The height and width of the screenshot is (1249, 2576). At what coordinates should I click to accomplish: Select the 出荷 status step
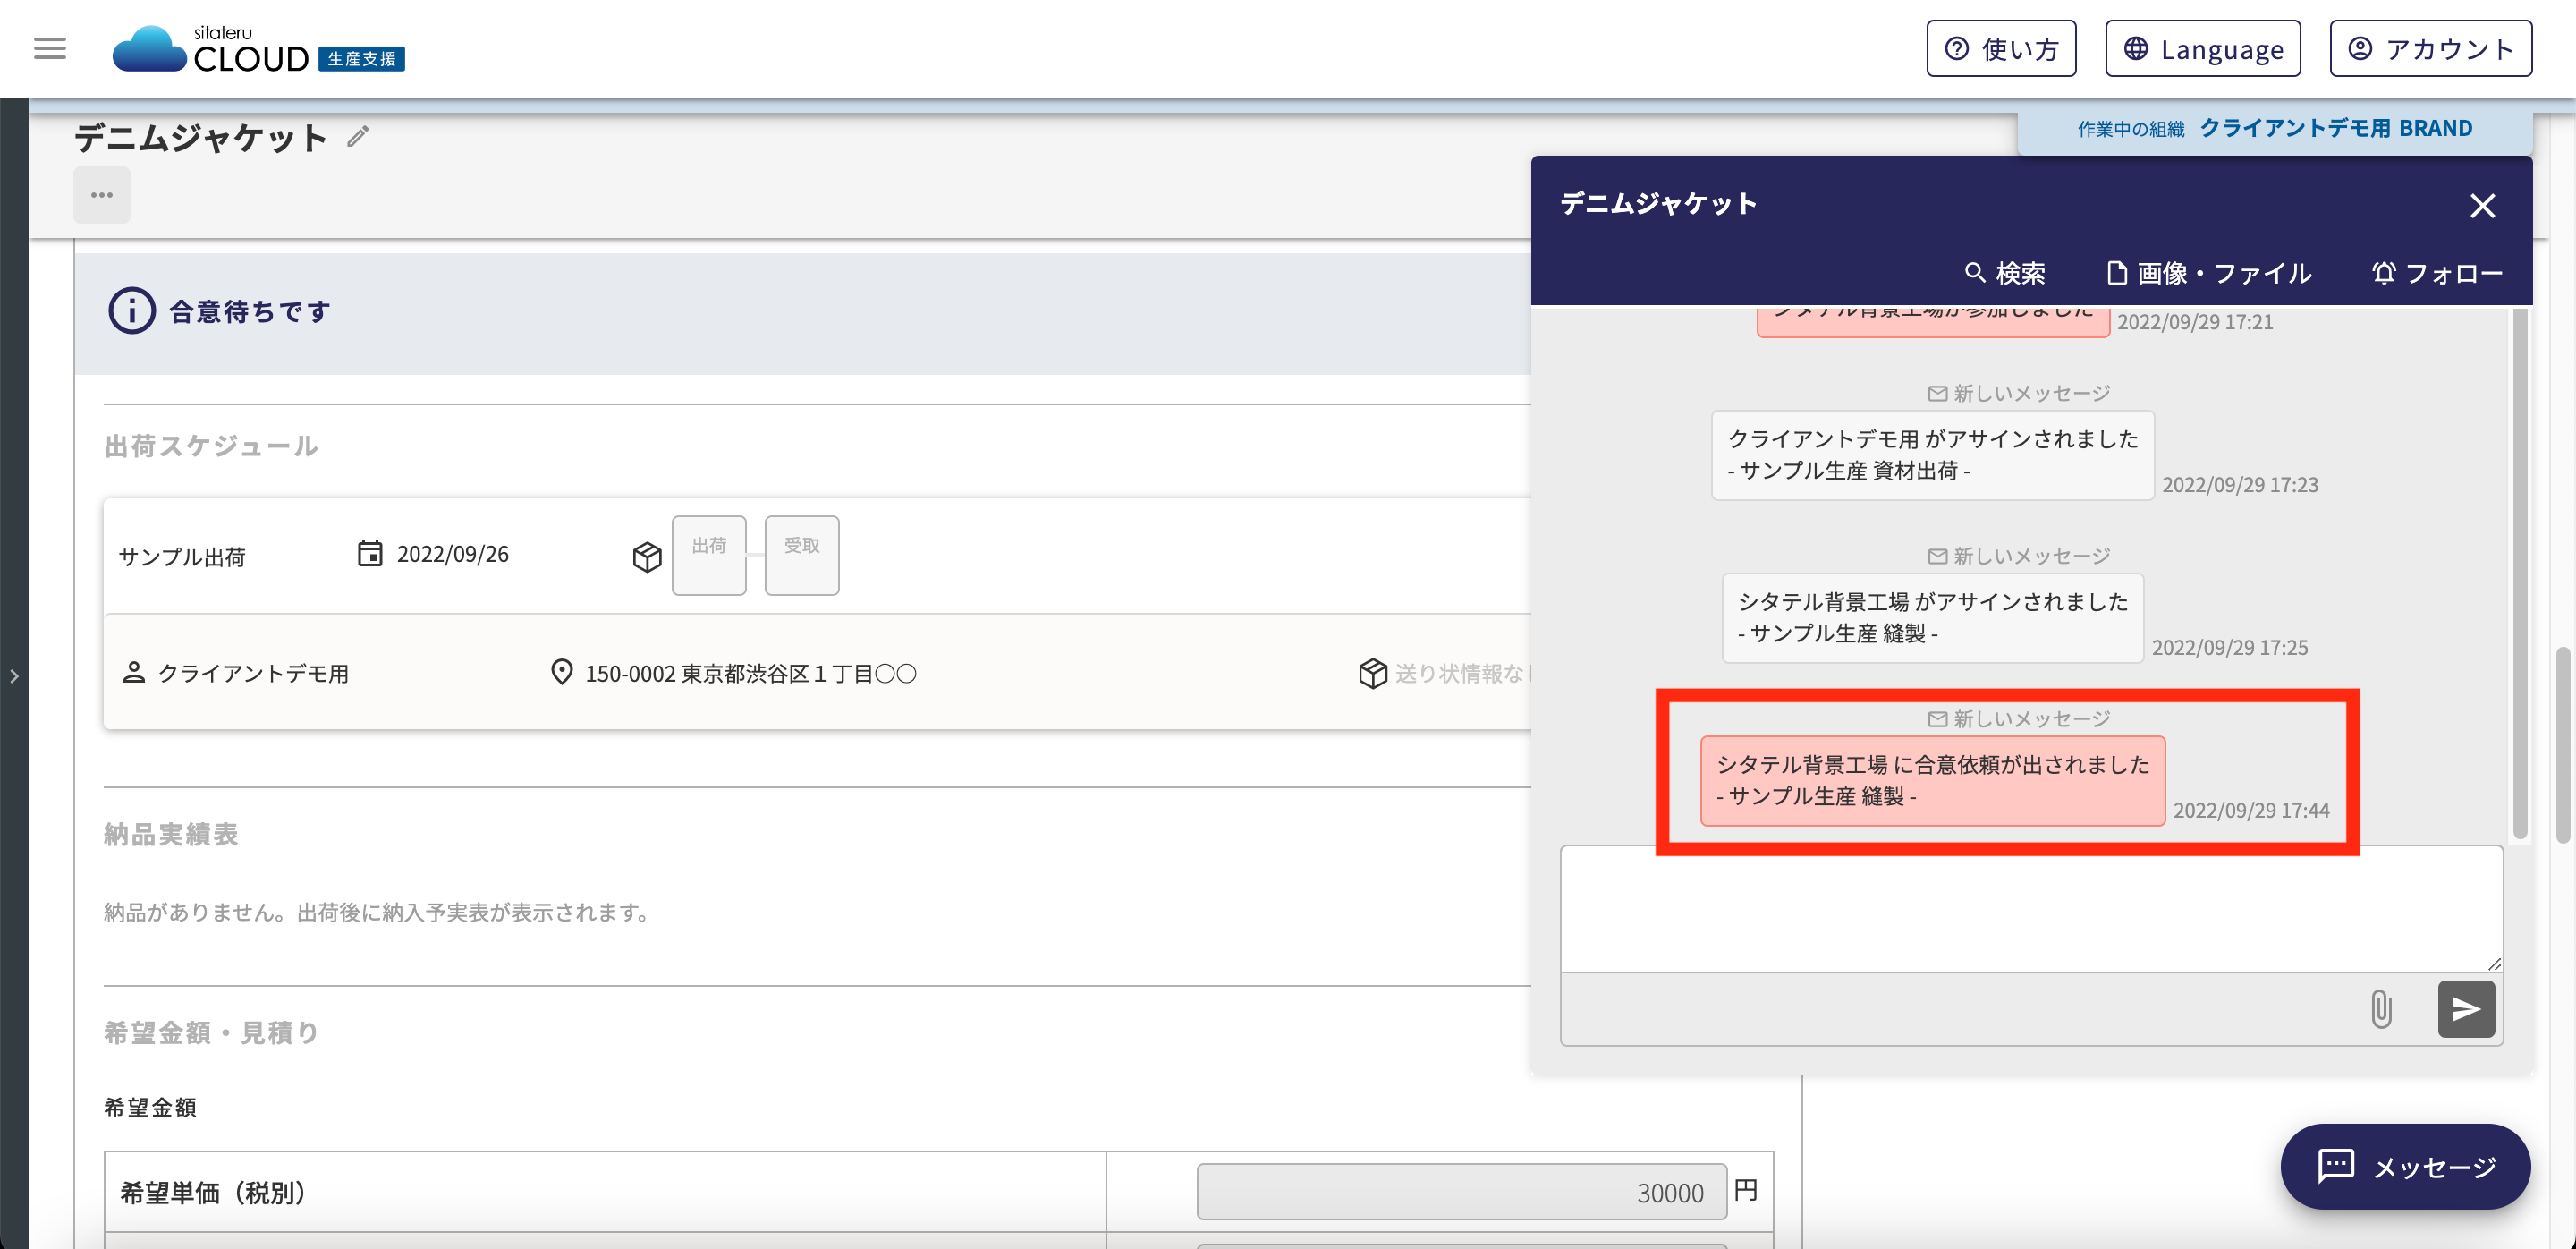709,555
